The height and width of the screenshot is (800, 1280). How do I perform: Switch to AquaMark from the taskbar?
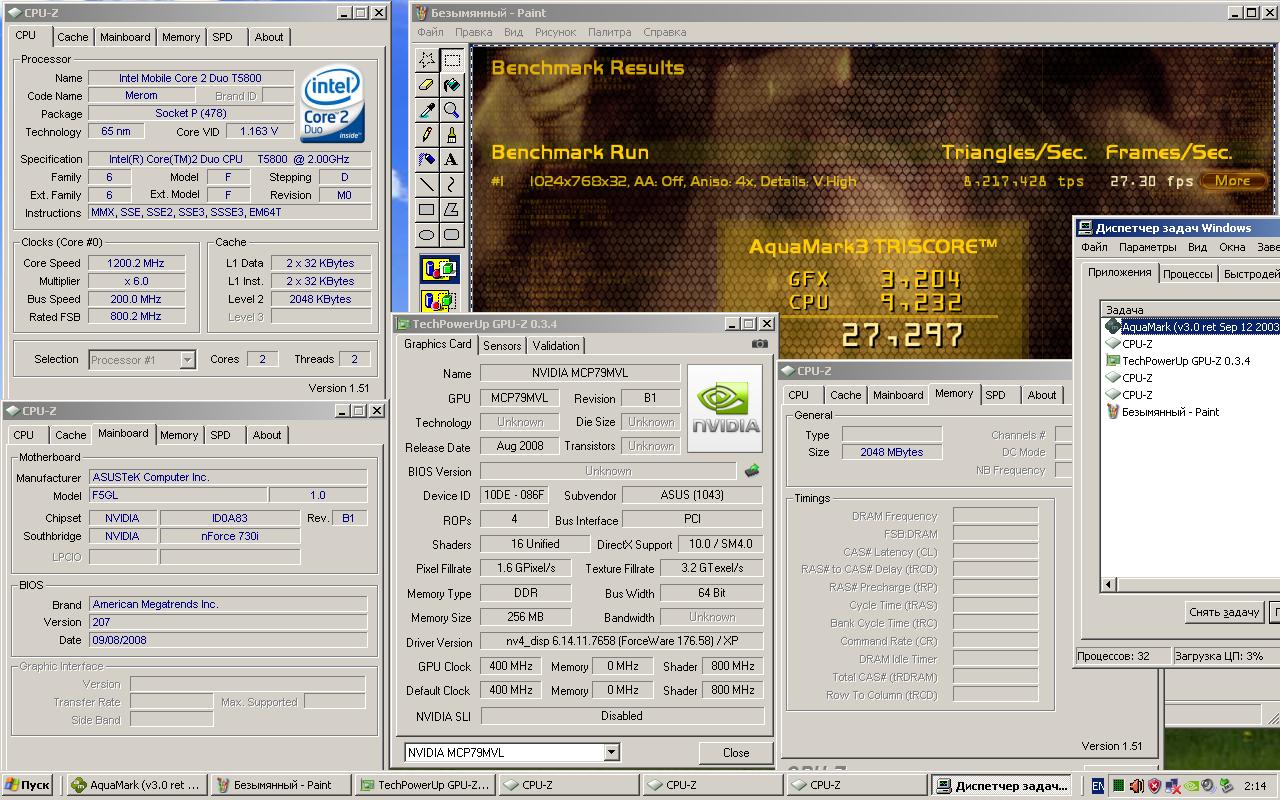click(135, 785)
